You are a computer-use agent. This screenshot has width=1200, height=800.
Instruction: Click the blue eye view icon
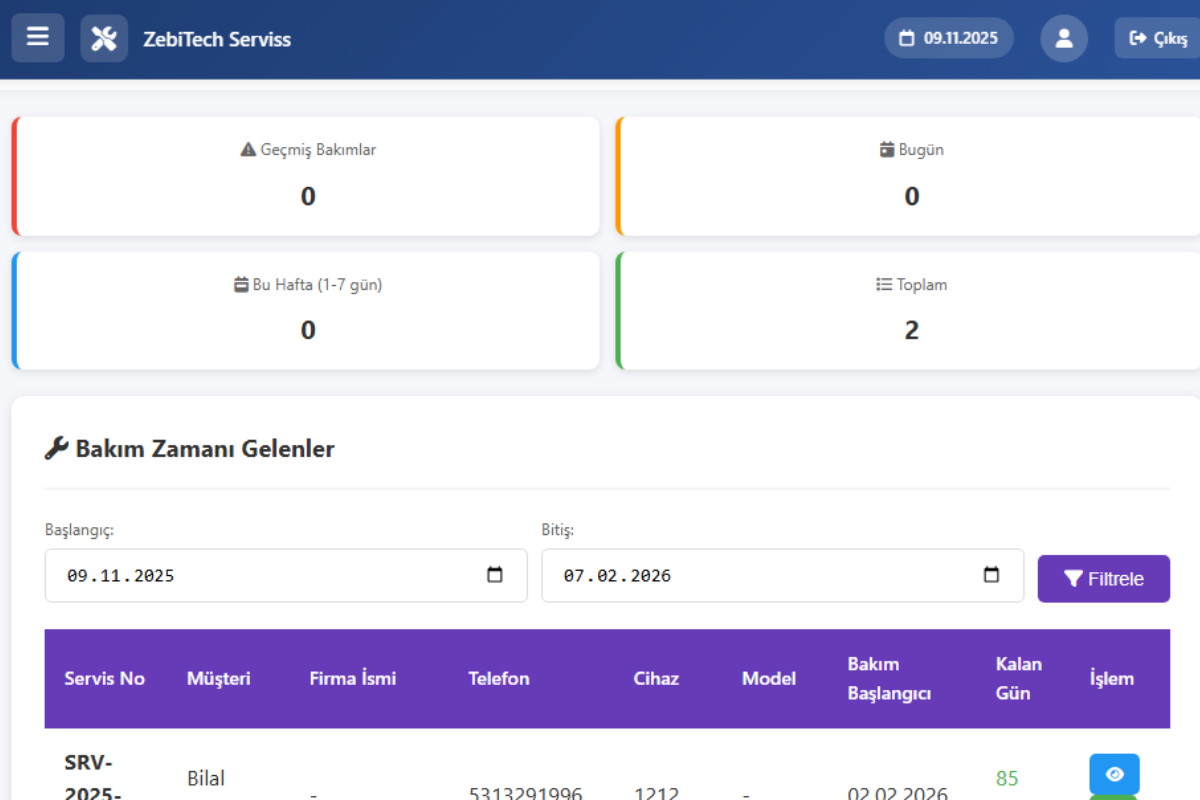point(1114,774)
